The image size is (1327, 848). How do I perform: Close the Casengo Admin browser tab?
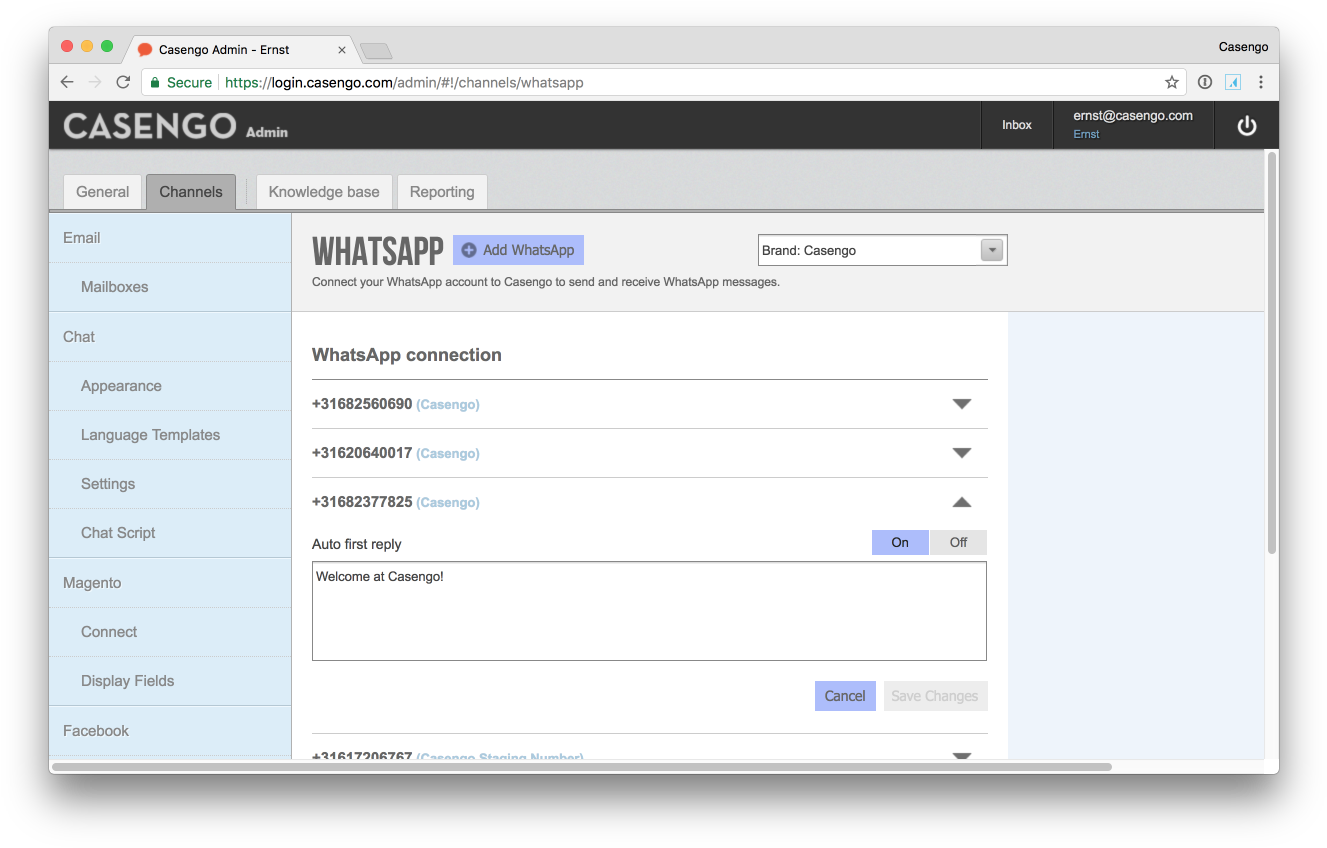click(x=342, y=50)
